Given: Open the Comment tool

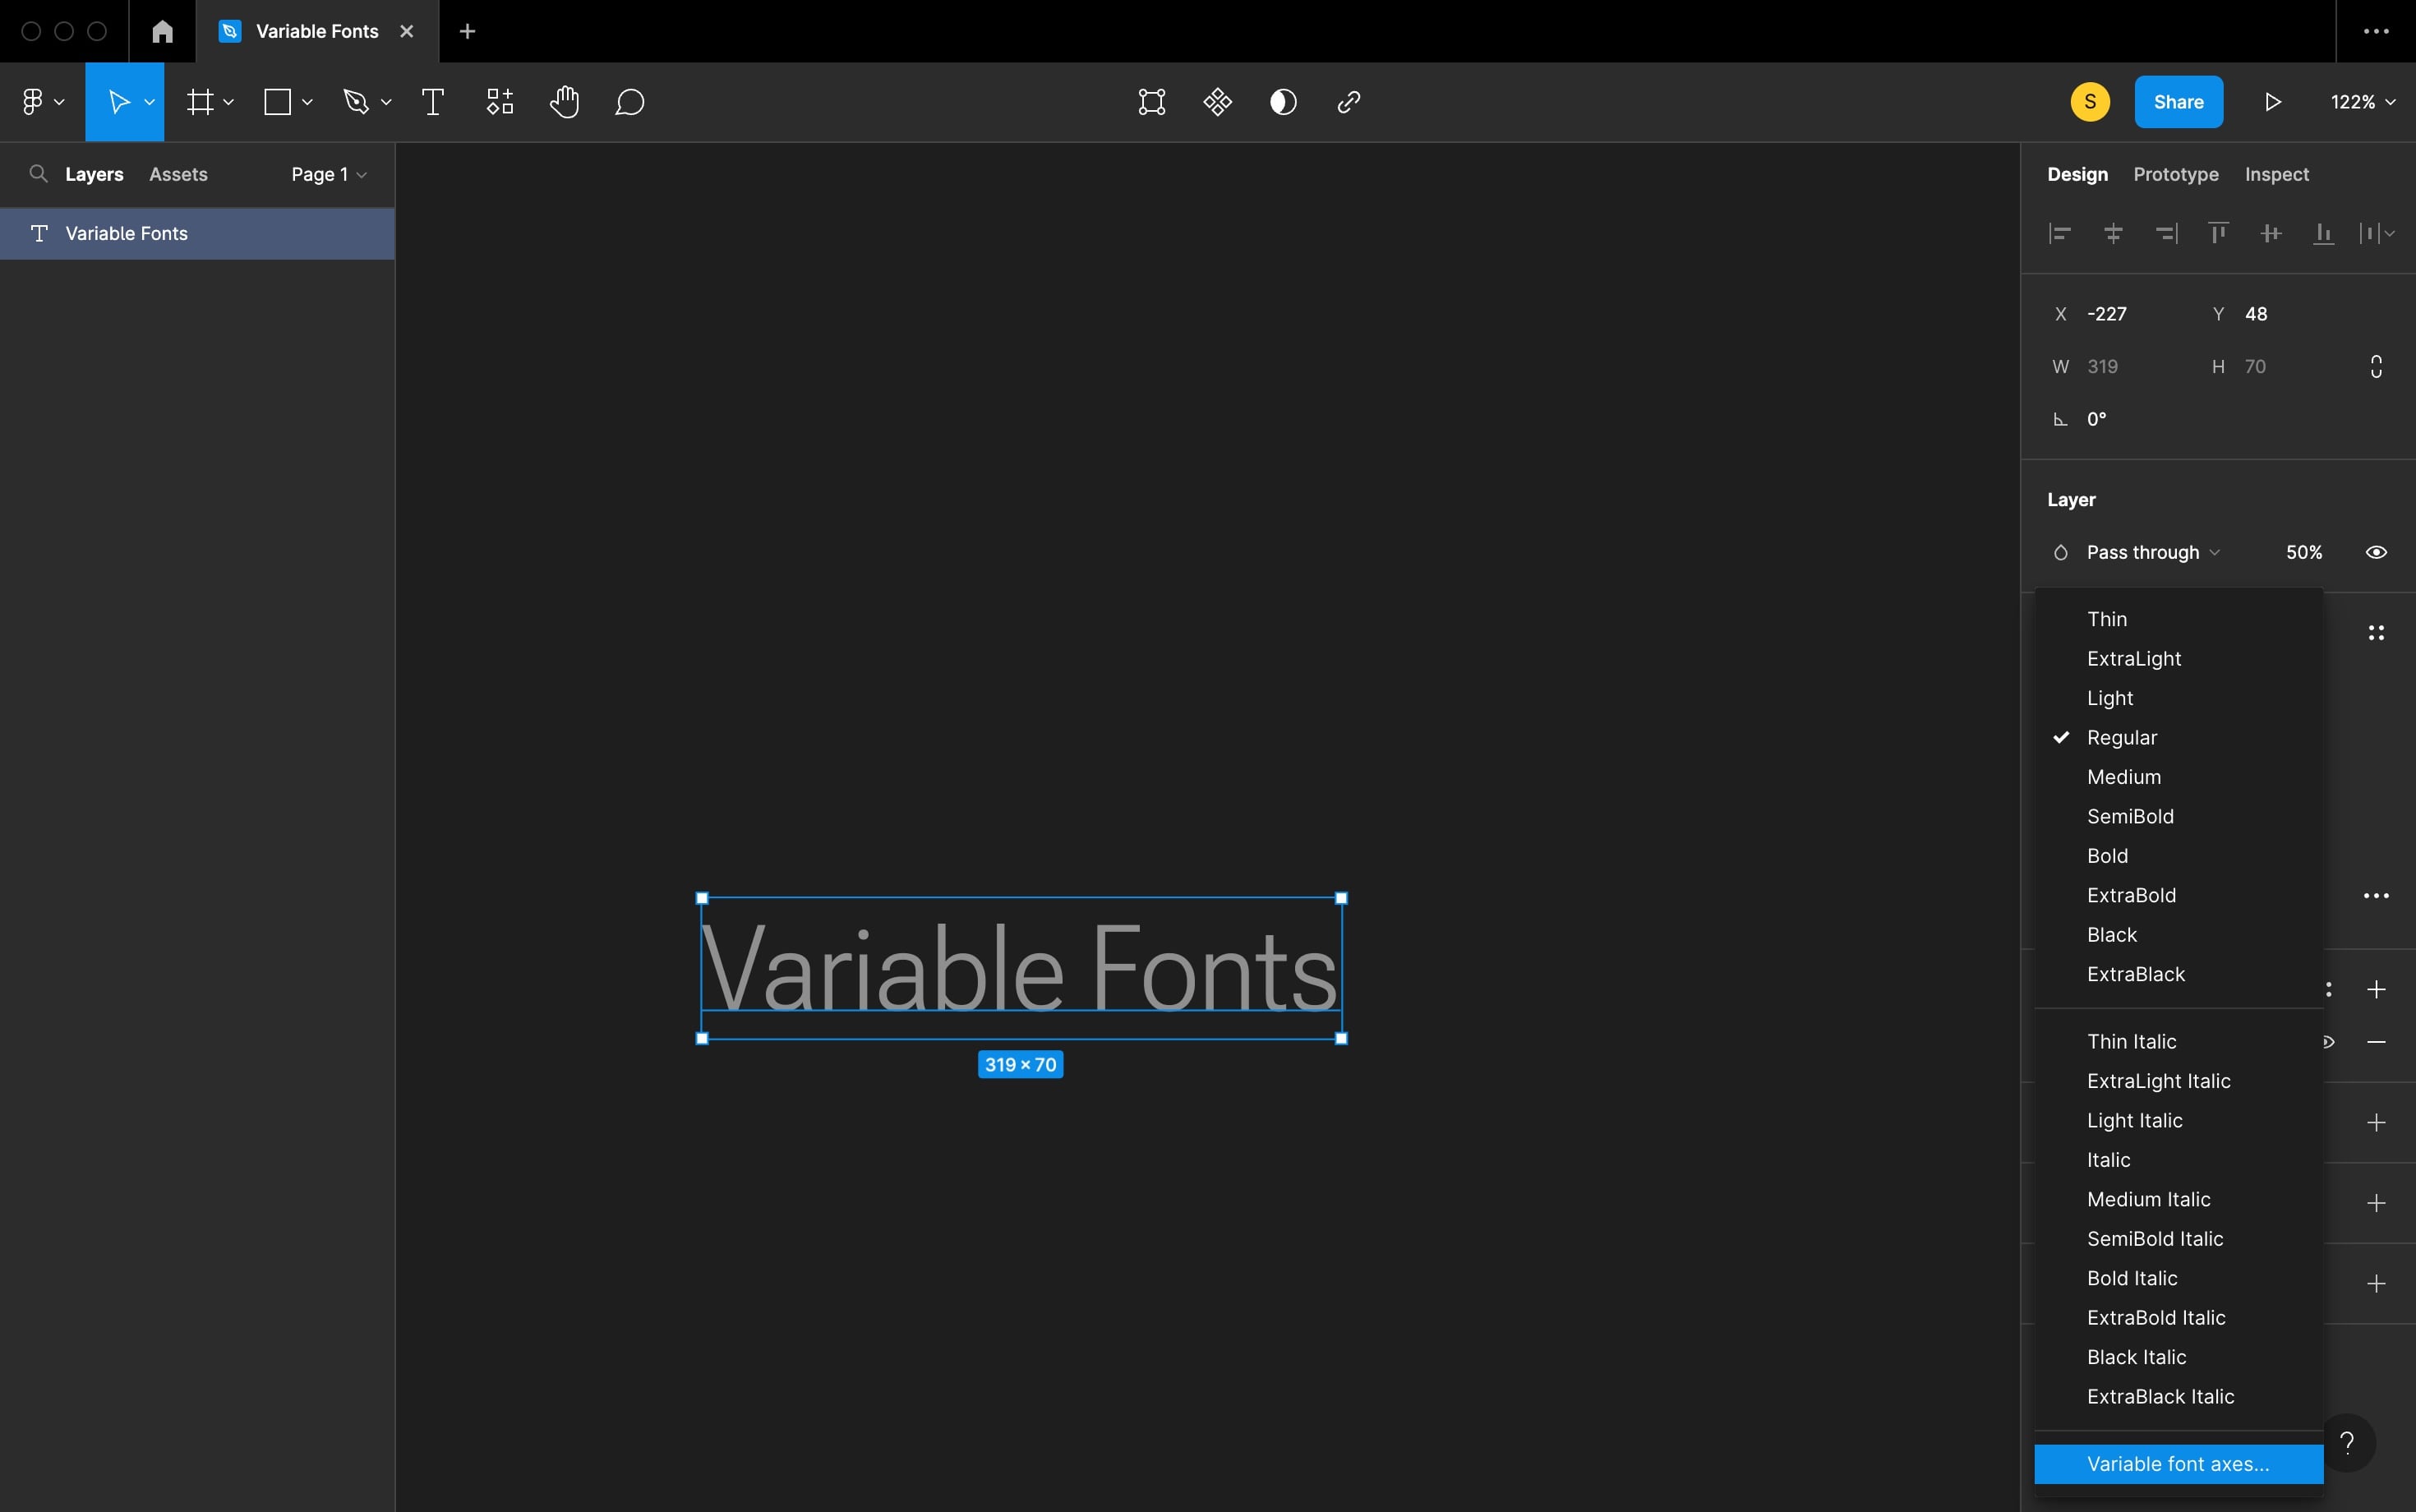Looking at the screenshot, I should (629, 101).
